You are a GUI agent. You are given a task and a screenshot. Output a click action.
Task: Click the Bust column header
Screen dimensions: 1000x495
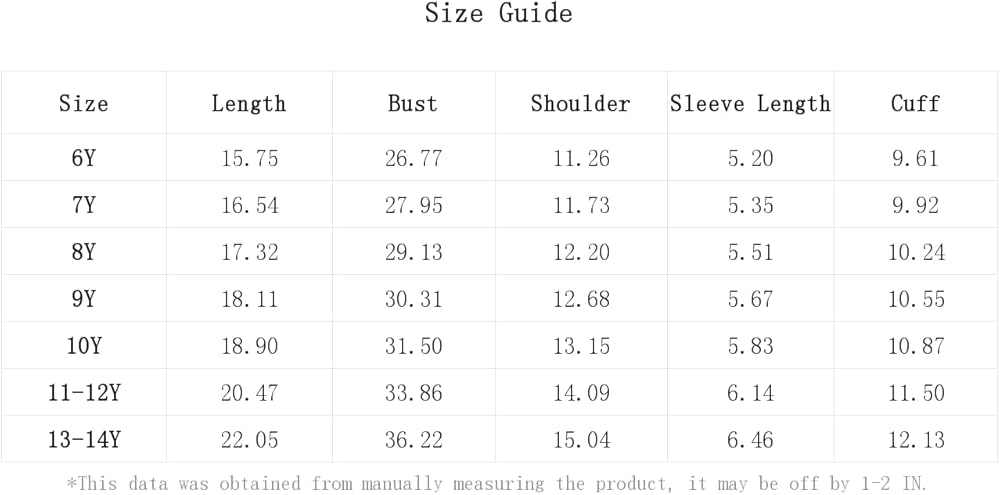[x=413, y=104]
